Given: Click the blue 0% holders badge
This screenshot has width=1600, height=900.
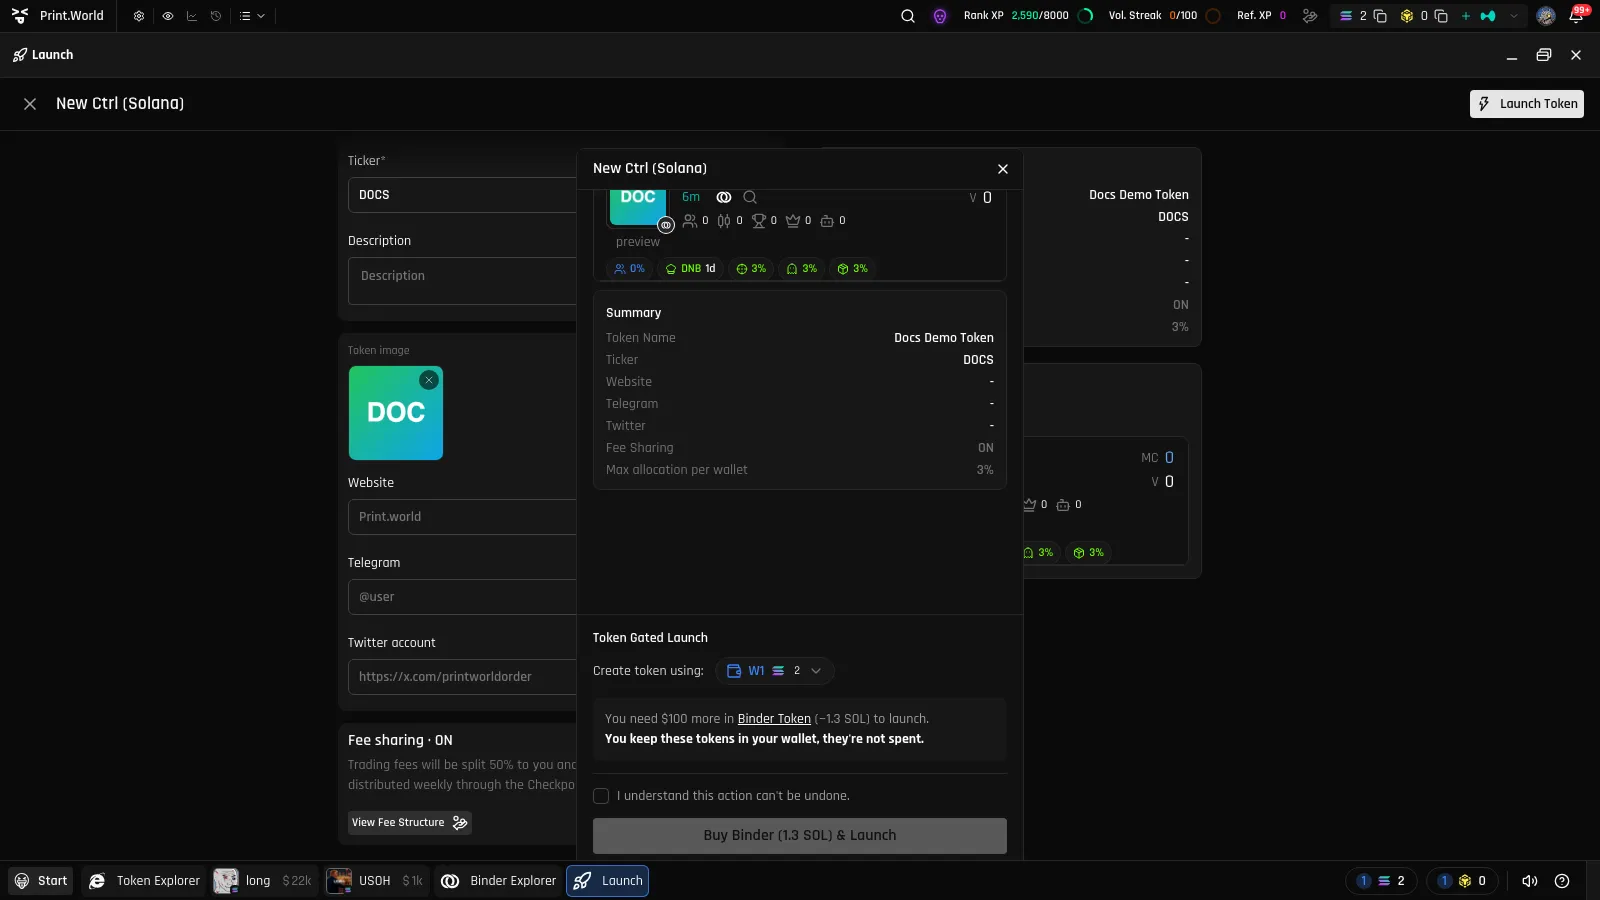Looking at the screenshot, I should [629, 269].
